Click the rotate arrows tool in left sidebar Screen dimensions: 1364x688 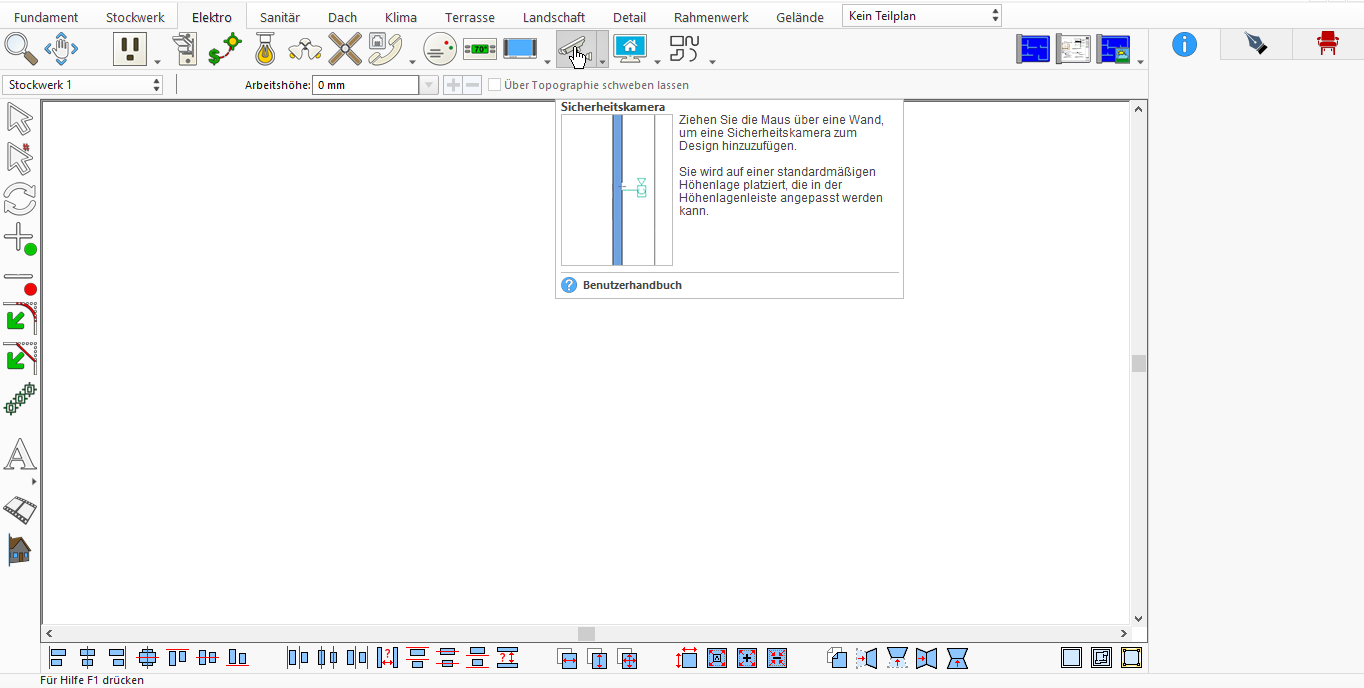pyautogui.click(x=20, y=198)
